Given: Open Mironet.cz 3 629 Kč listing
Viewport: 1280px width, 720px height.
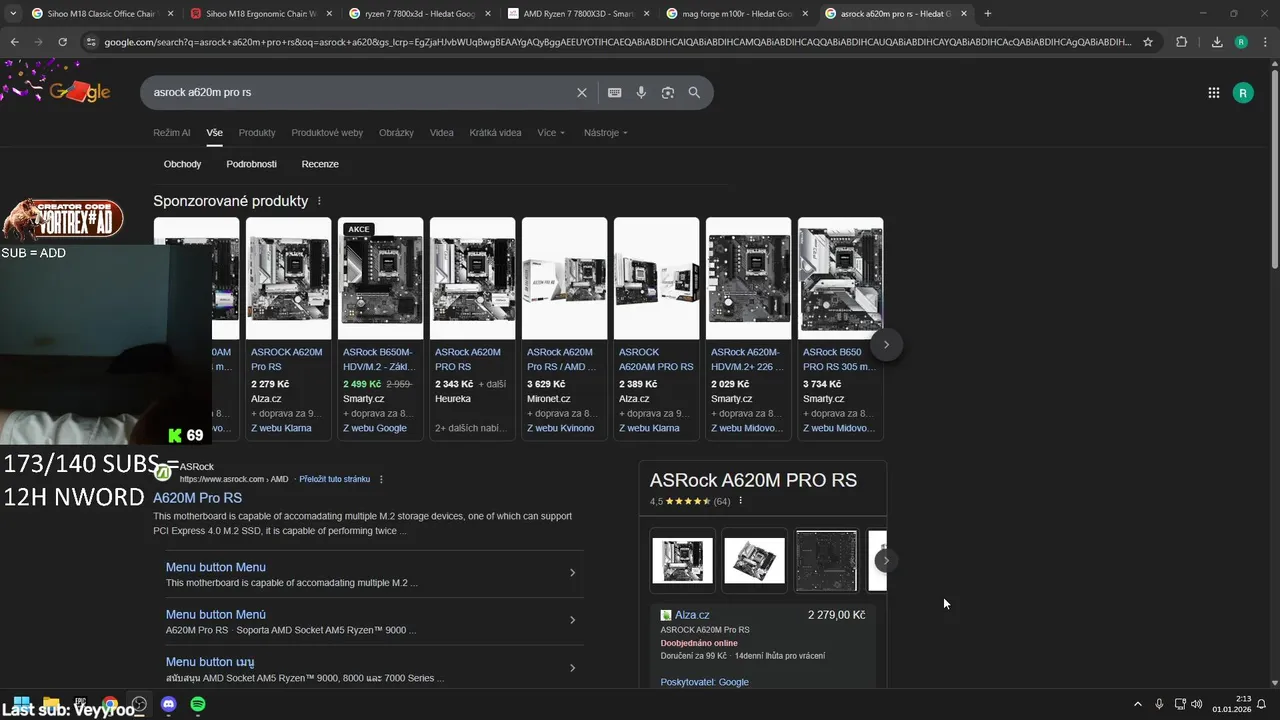Looking at the screenshot, I should [564, 328].
